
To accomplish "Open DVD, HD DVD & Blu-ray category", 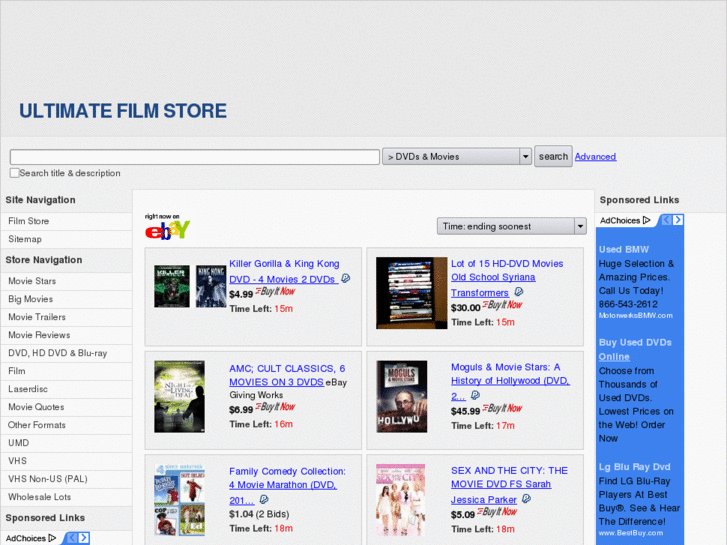I will (x=57, y=353).
